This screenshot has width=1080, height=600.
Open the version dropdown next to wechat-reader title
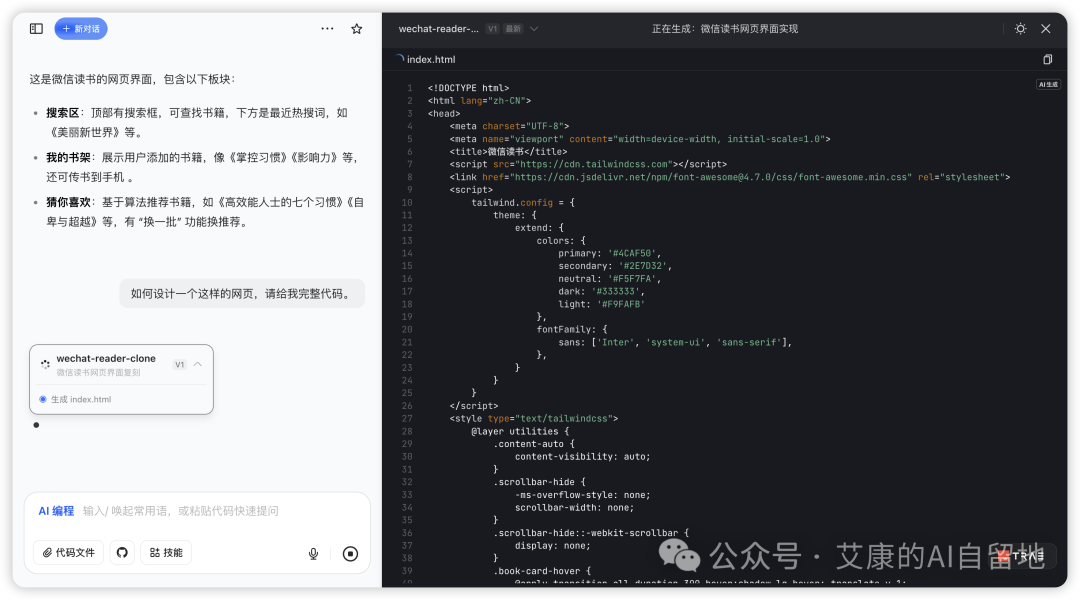tap(534, 29)
